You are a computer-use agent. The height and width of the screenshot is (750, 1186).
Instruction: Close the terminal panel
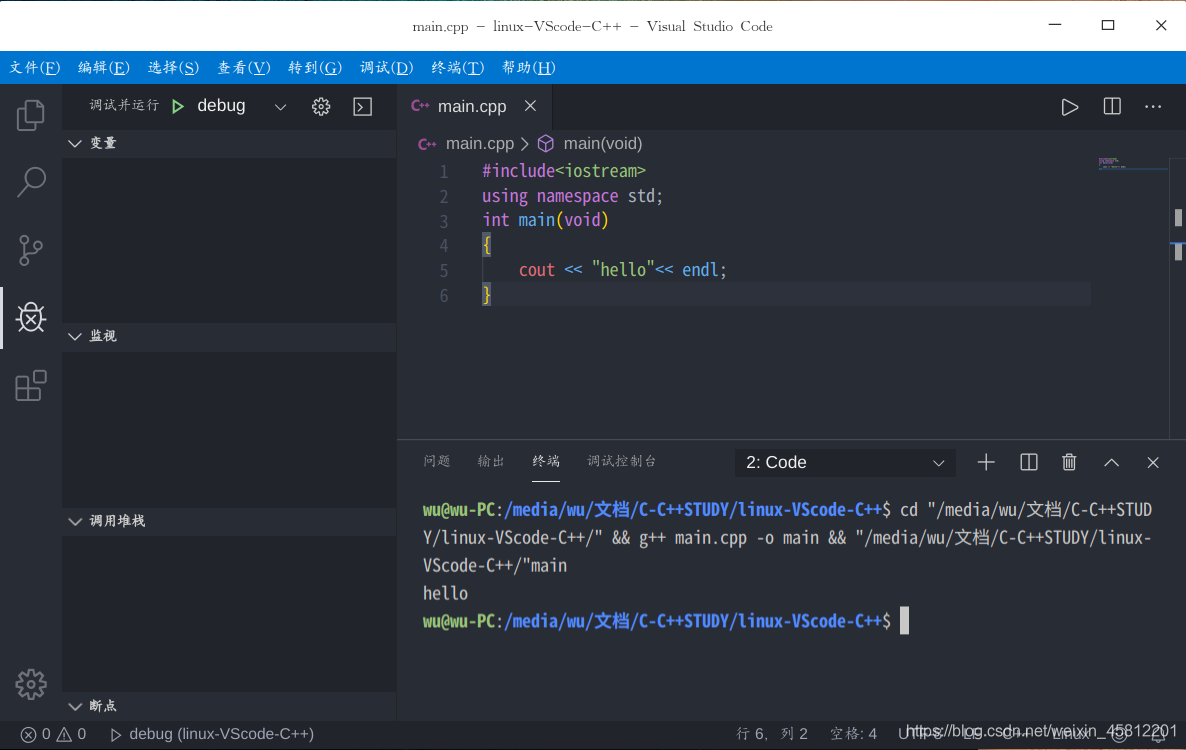click(1153, 462)
